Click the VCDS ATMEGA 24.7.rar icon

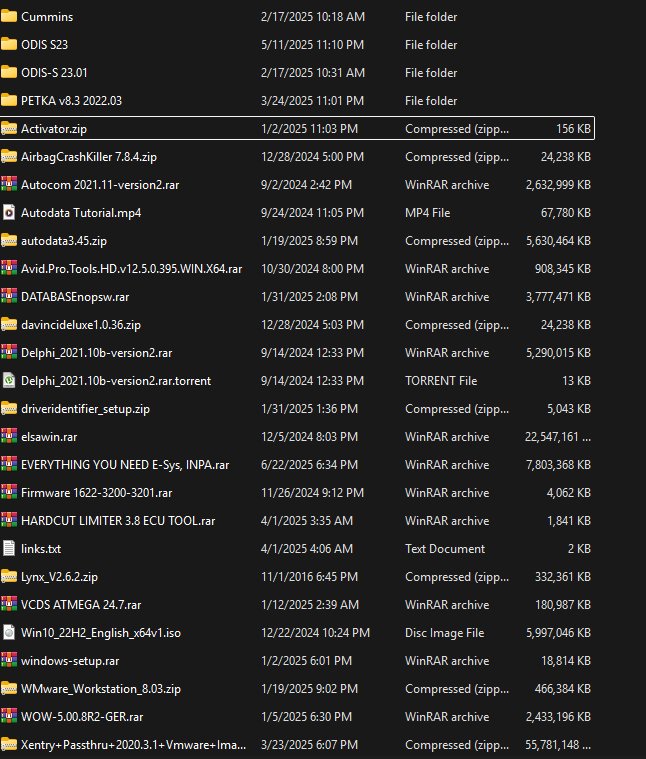9,605
